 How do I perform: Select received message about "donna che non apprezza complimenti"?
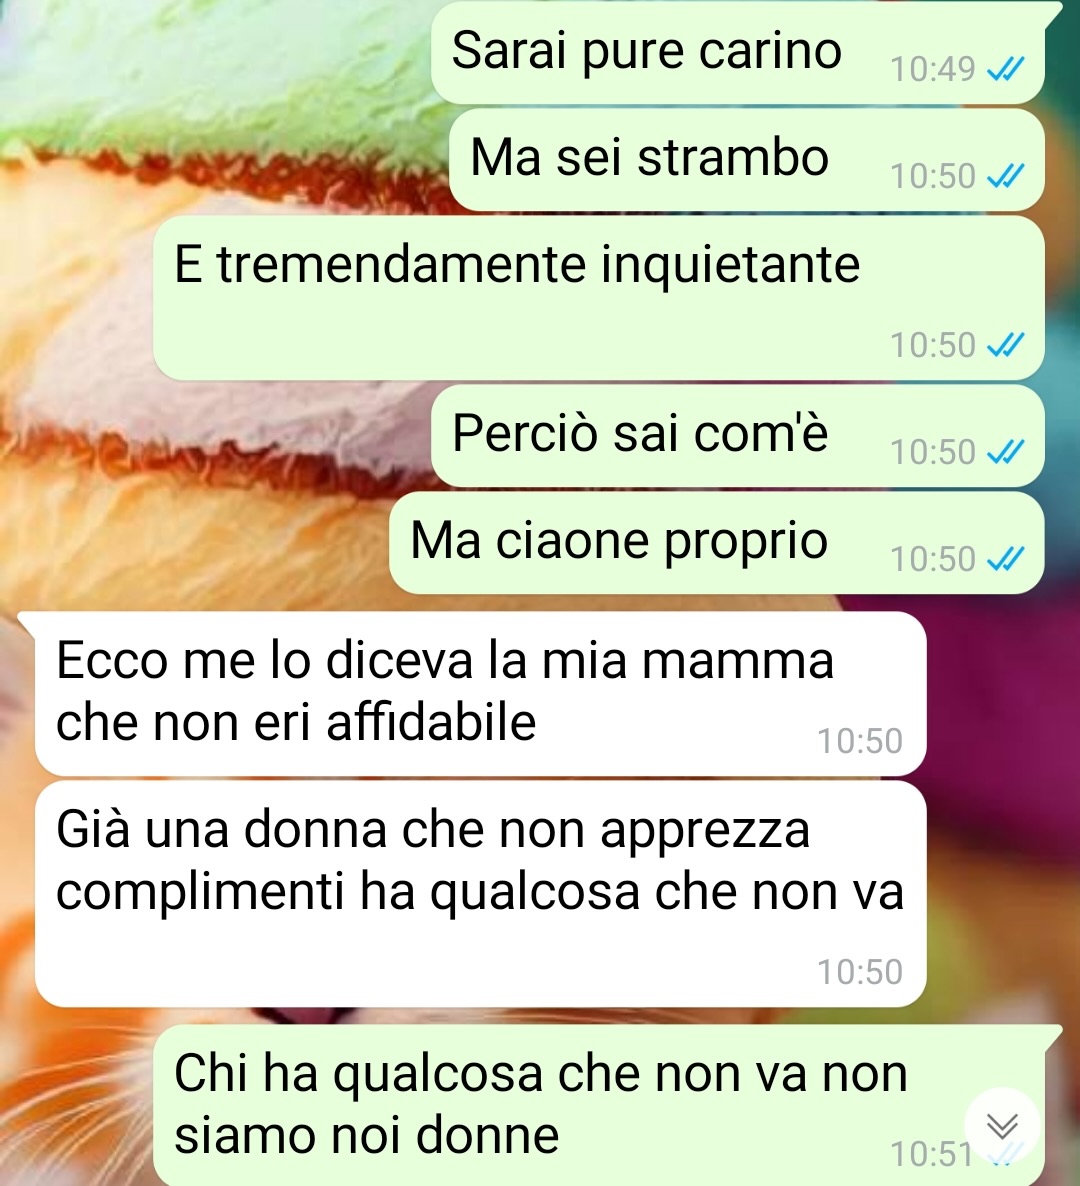(x=480, y=893)
